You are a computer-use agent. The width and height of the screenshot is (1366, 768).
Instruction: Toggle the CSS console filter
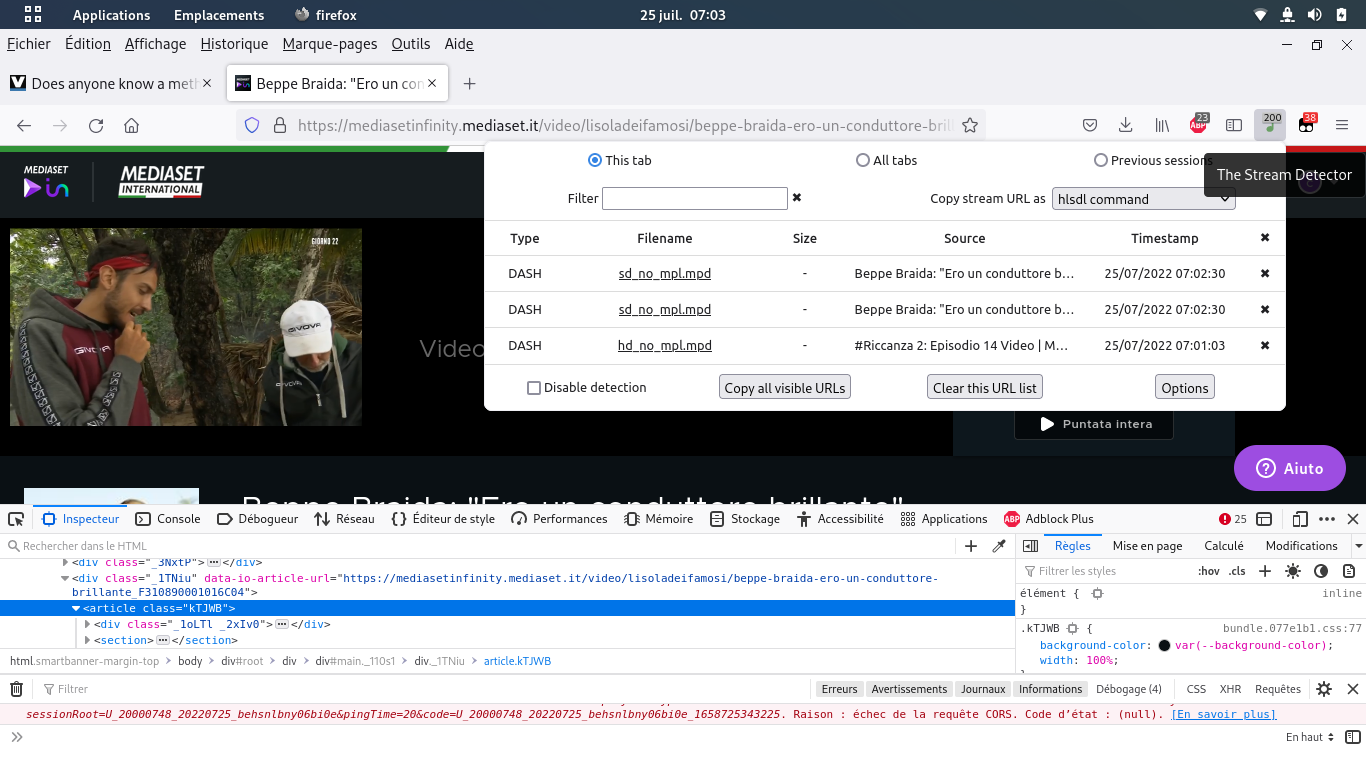1196,689
